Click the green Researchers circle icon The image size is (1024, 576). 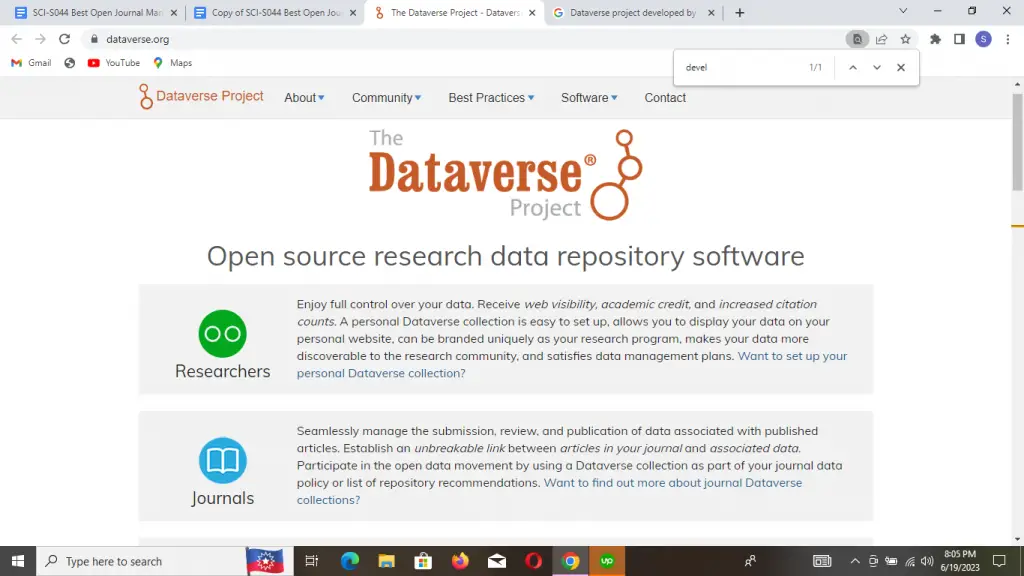click(x=222, y=334)
